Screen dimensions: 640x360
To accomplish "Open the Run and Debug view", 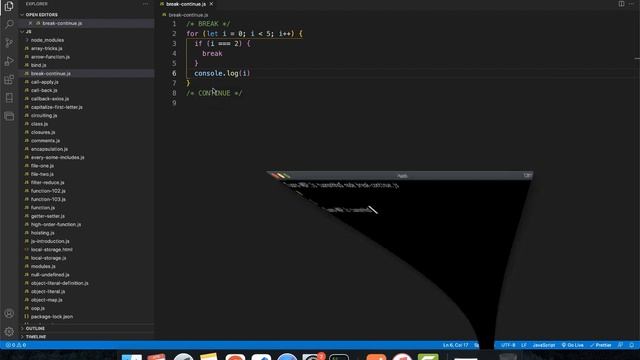I will [9, 61].
